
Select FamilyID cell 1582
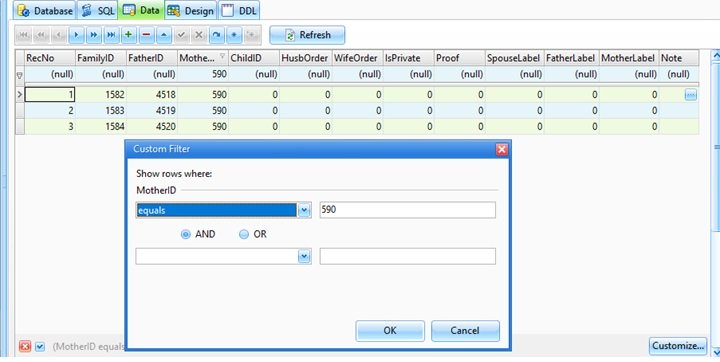tap(101, 95)
